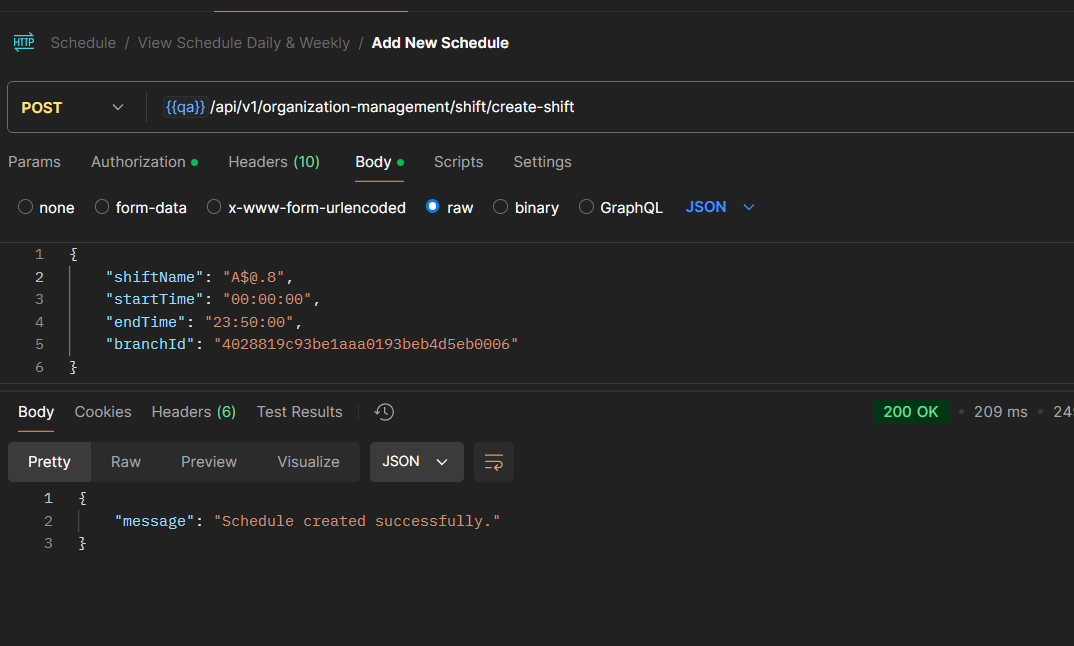Open the response format JSON dropdown
This screenshot has width=1074, height=646.
[x=416, y=462]
